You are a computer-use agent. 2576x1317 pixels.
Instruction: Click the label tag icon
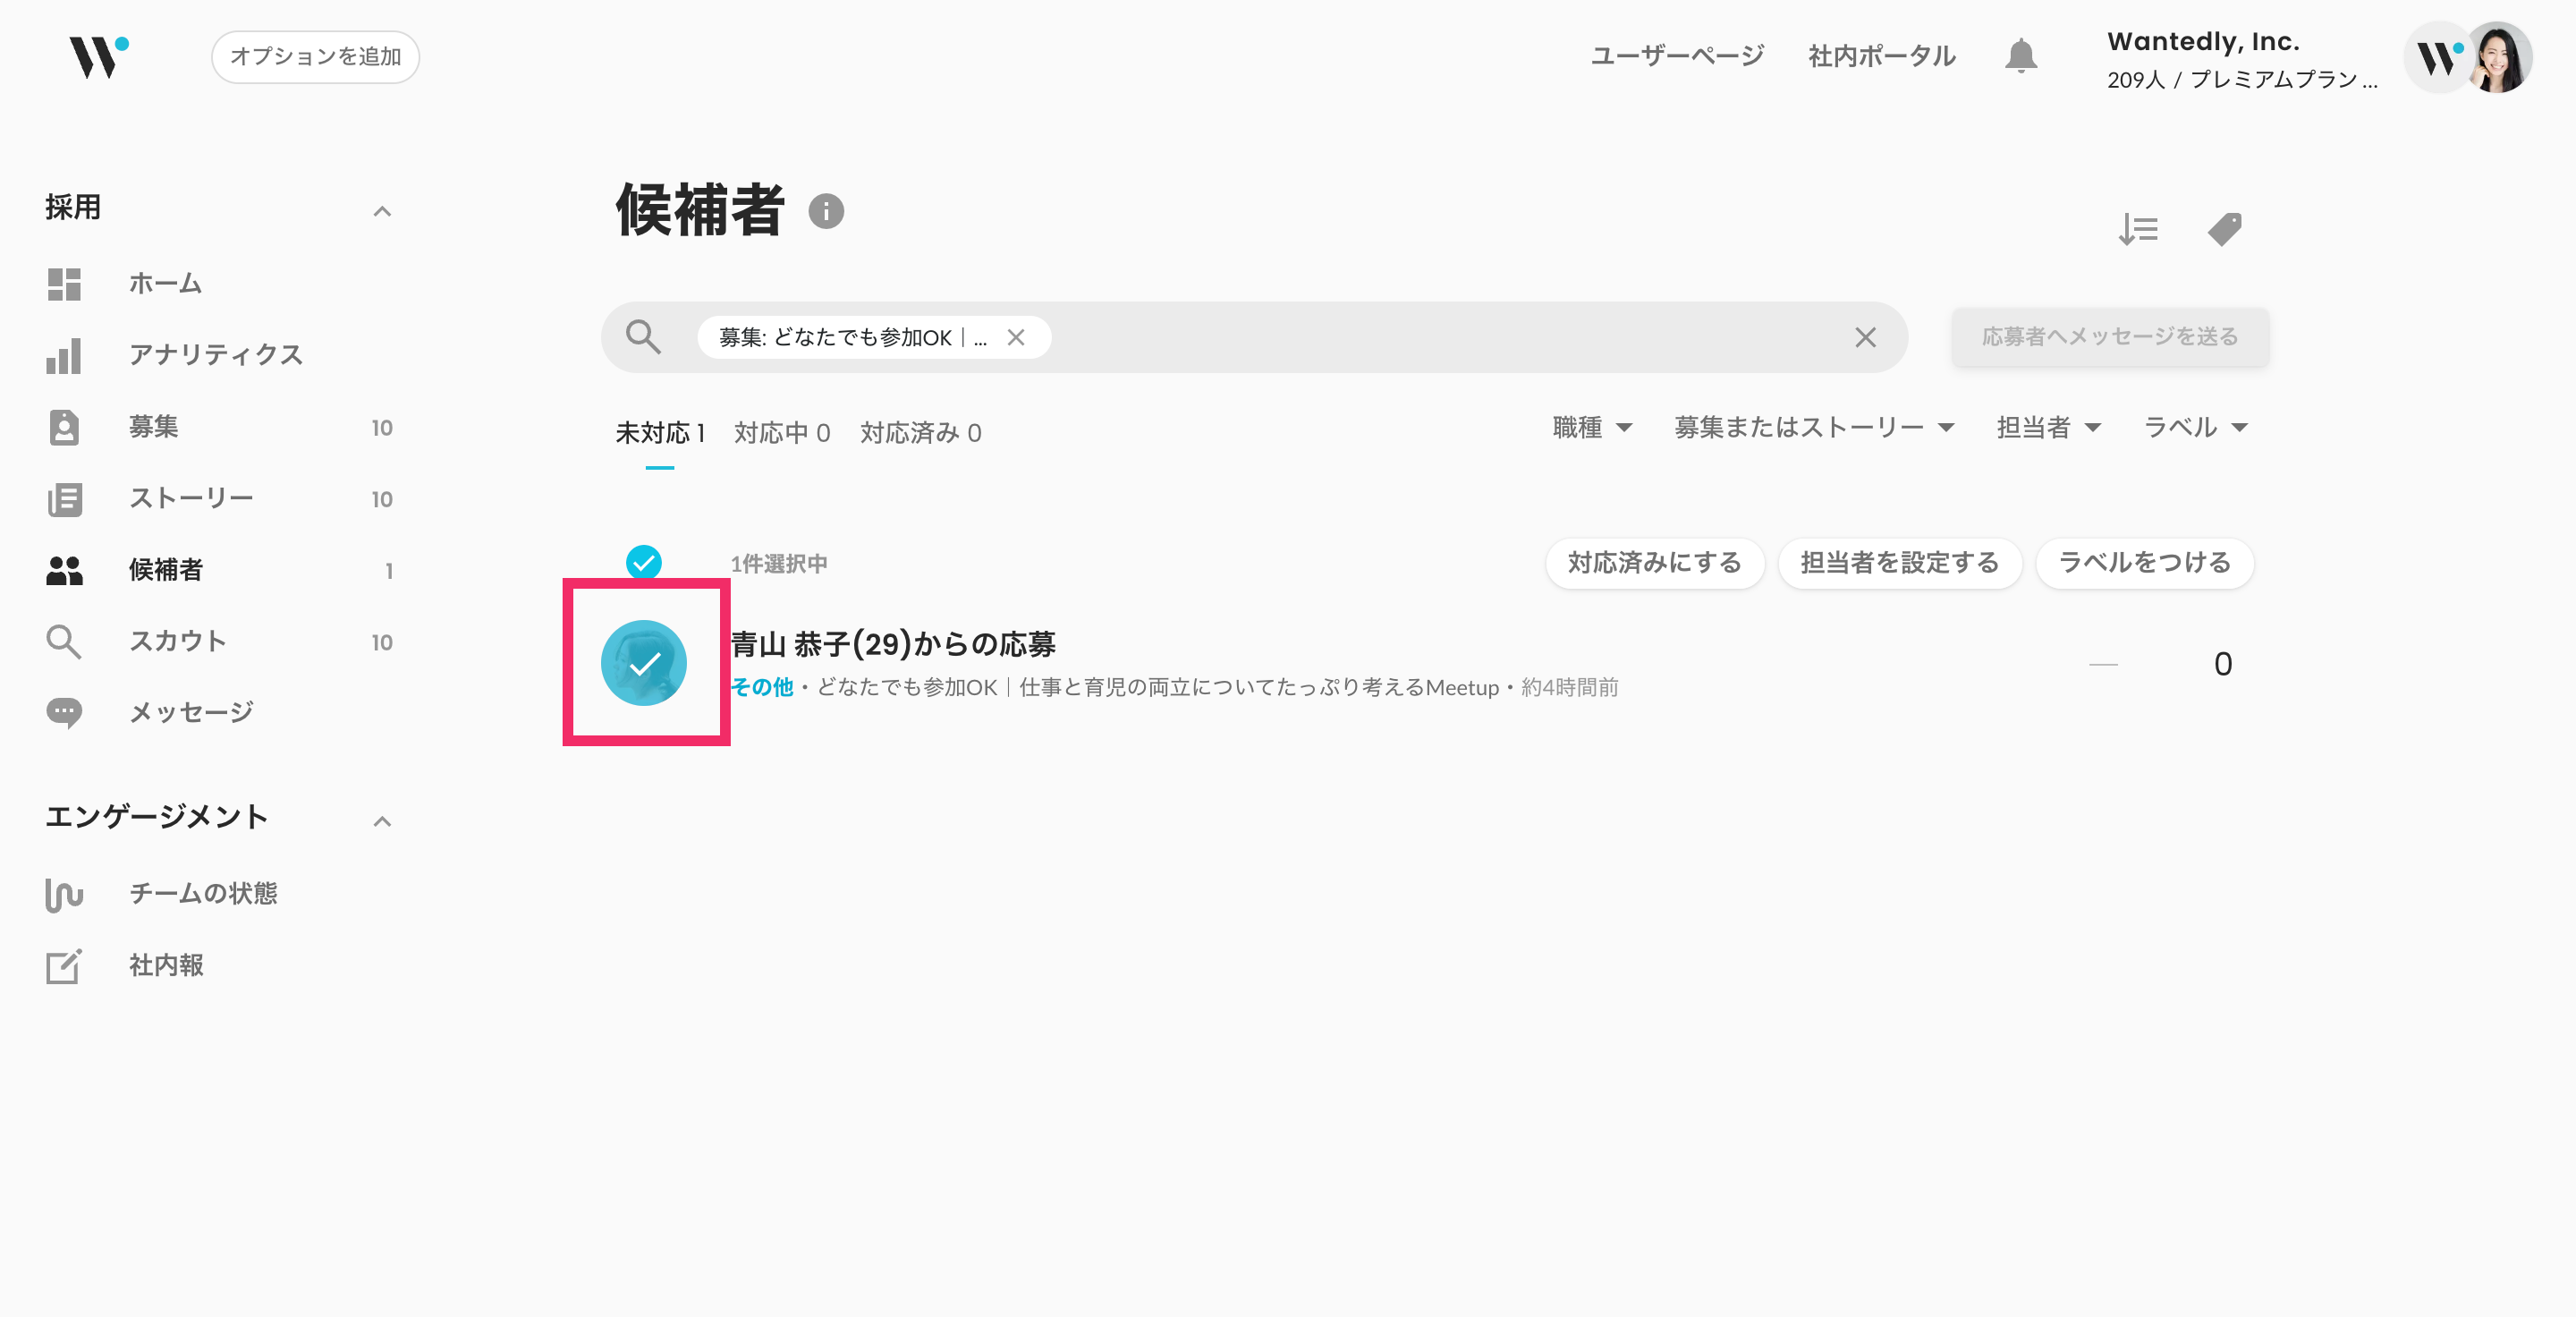(x=2224, y=230)
